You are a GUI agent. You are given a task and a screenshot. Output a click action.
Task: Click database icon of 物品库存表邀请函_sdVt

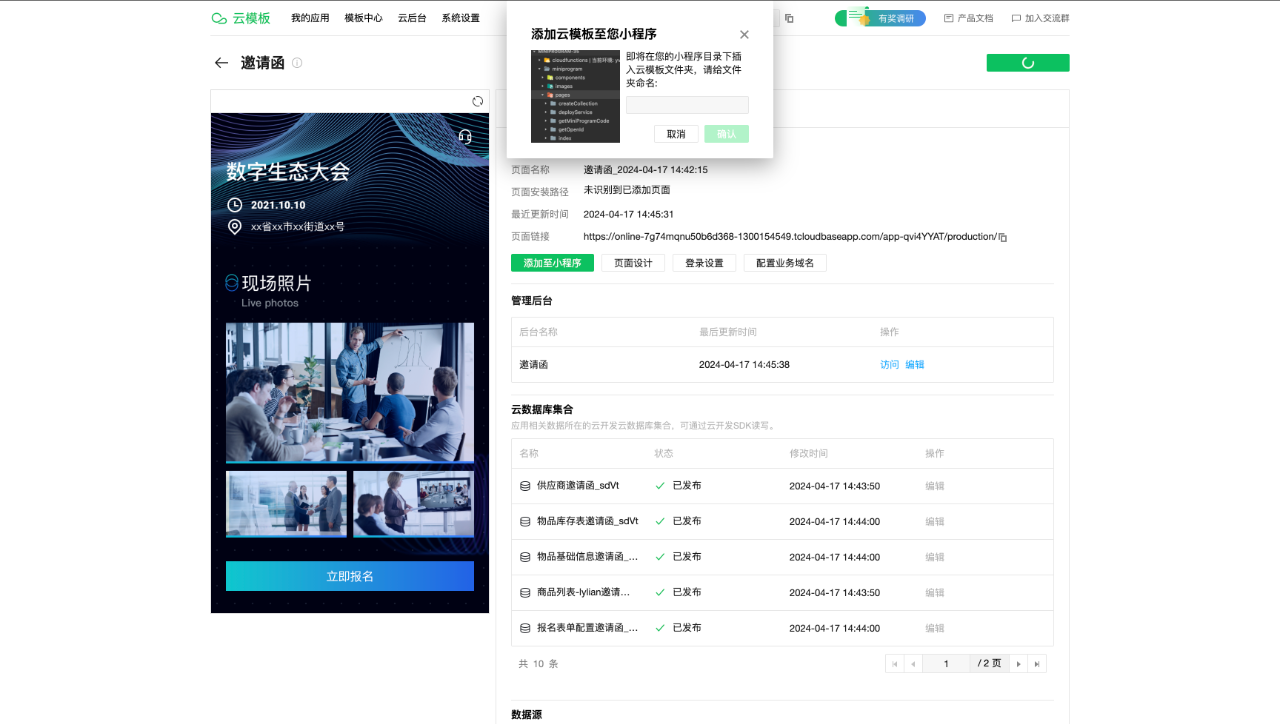525,522
